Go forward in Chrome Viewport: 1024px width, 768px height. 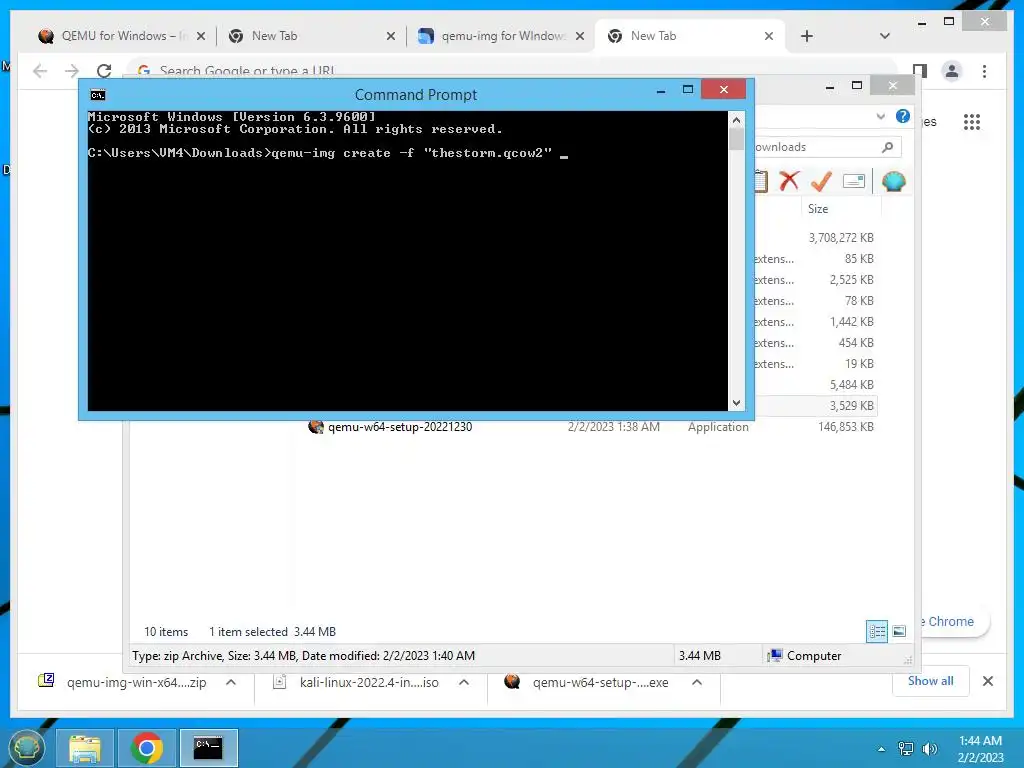(72, 71)
